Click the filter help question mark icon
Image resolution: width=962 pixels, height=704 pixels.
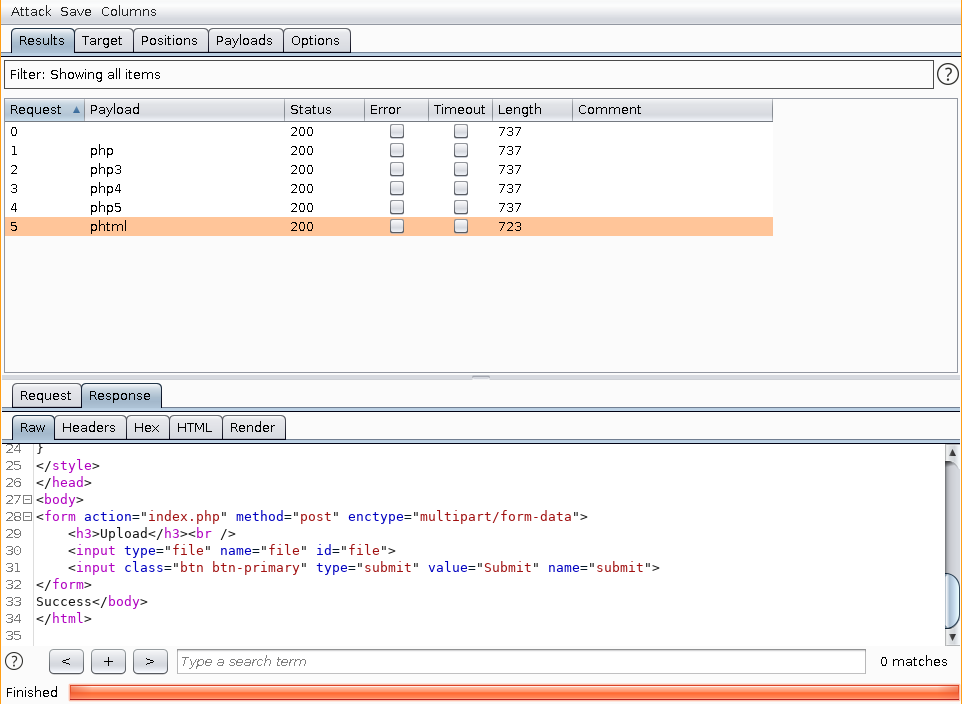pos(947,74)
